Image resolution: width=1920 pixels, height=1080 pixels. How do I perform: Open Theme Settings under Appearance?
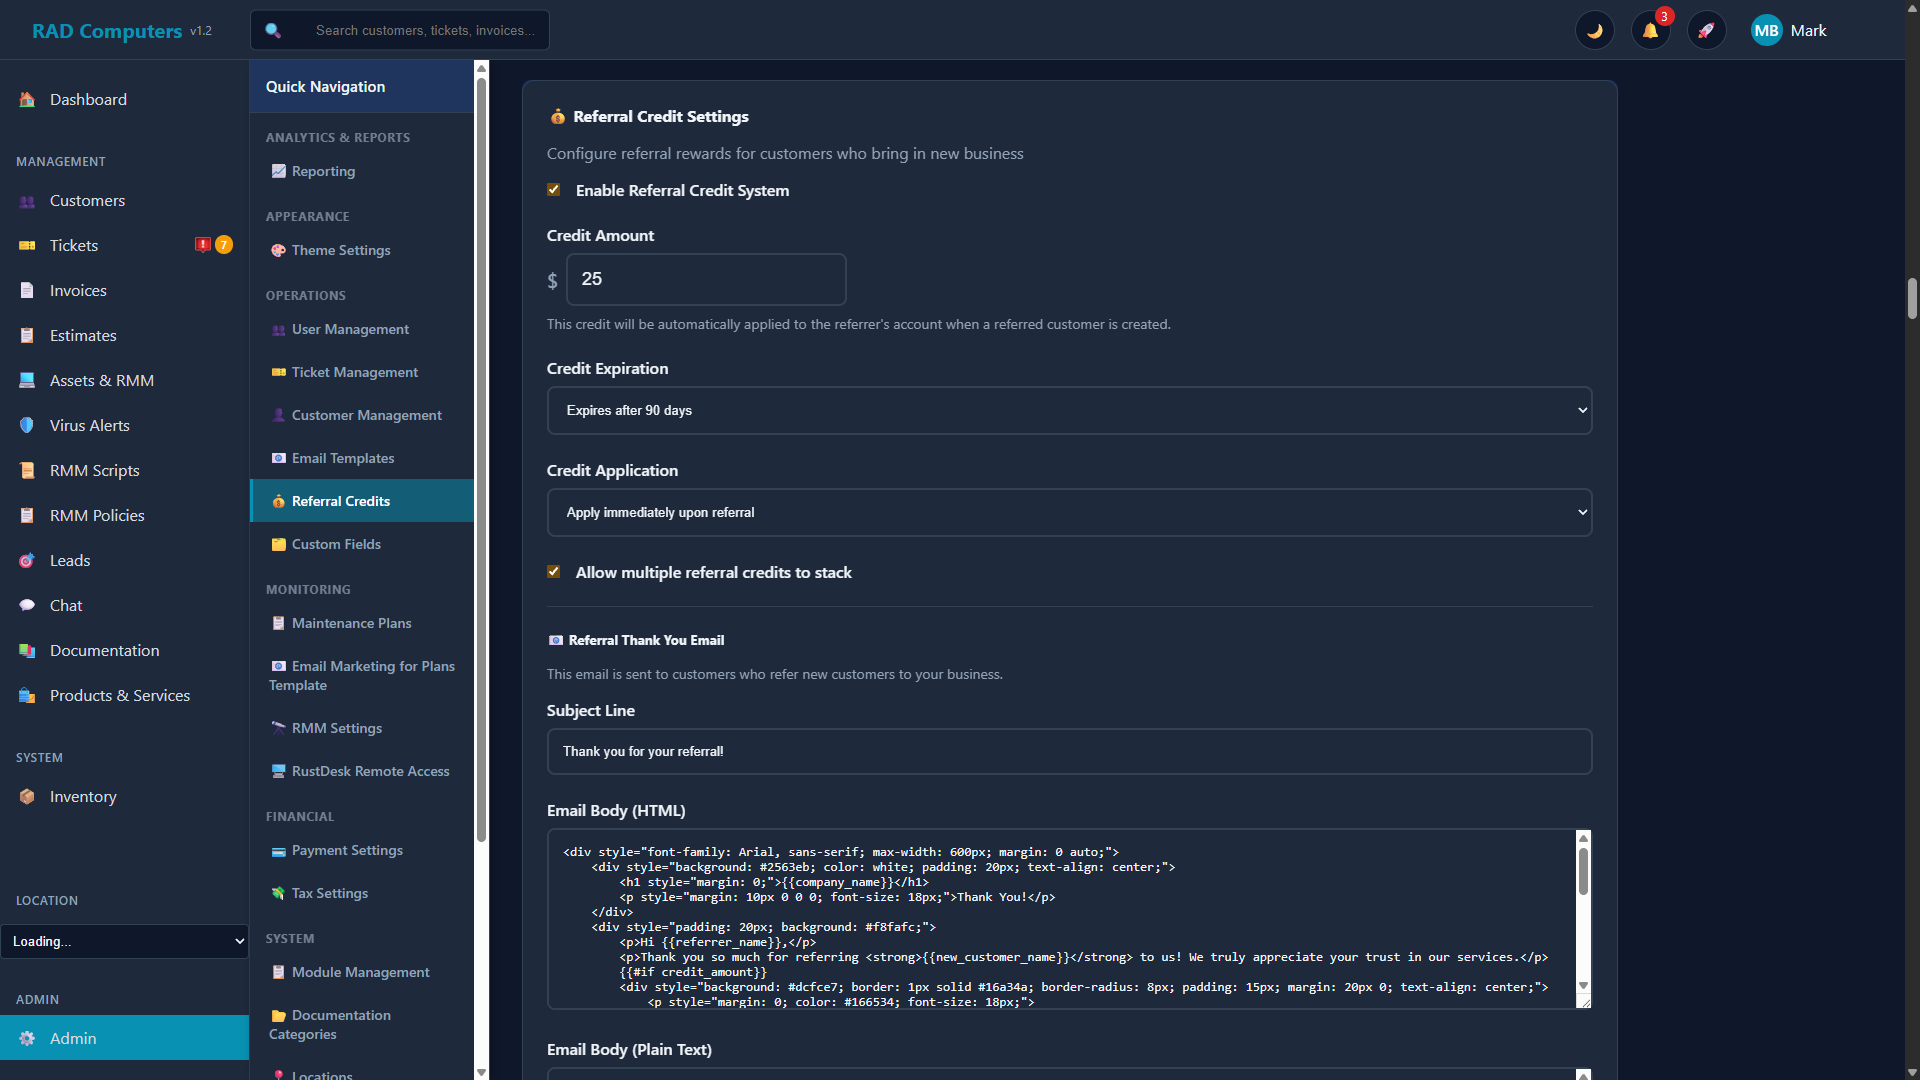(x=340, y=250)
